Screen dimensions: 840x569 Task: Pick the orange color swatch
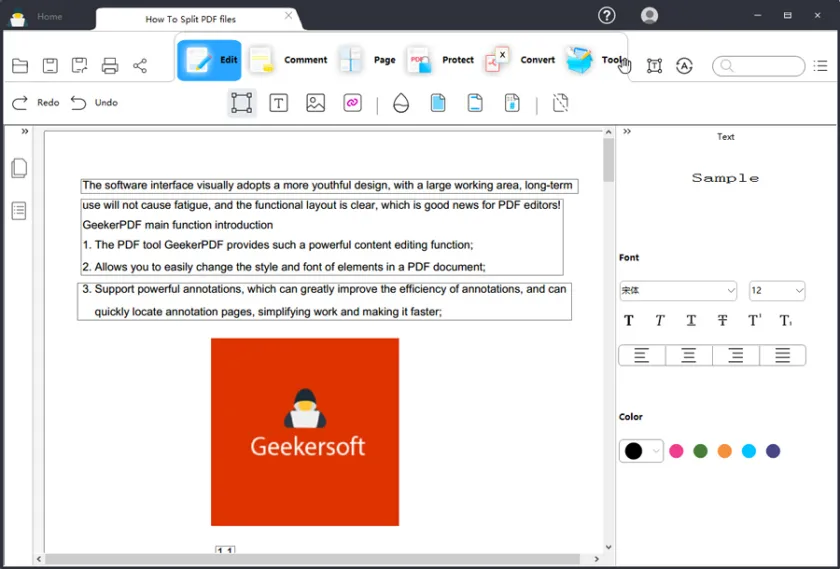point(724,451)
